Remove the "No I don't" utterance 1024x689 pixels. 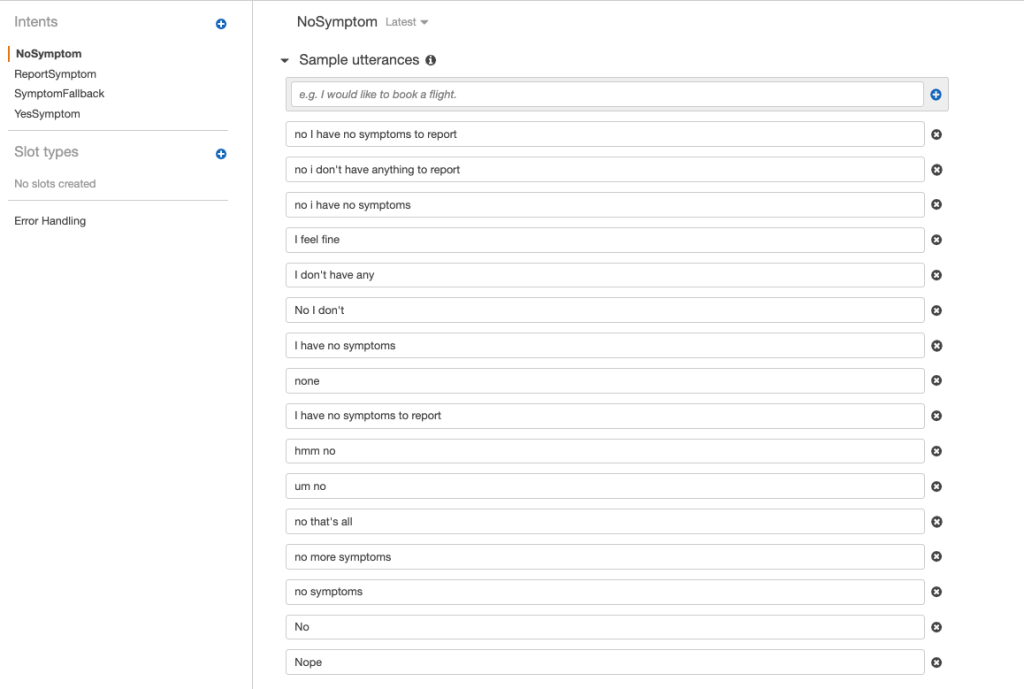(936, 310)
